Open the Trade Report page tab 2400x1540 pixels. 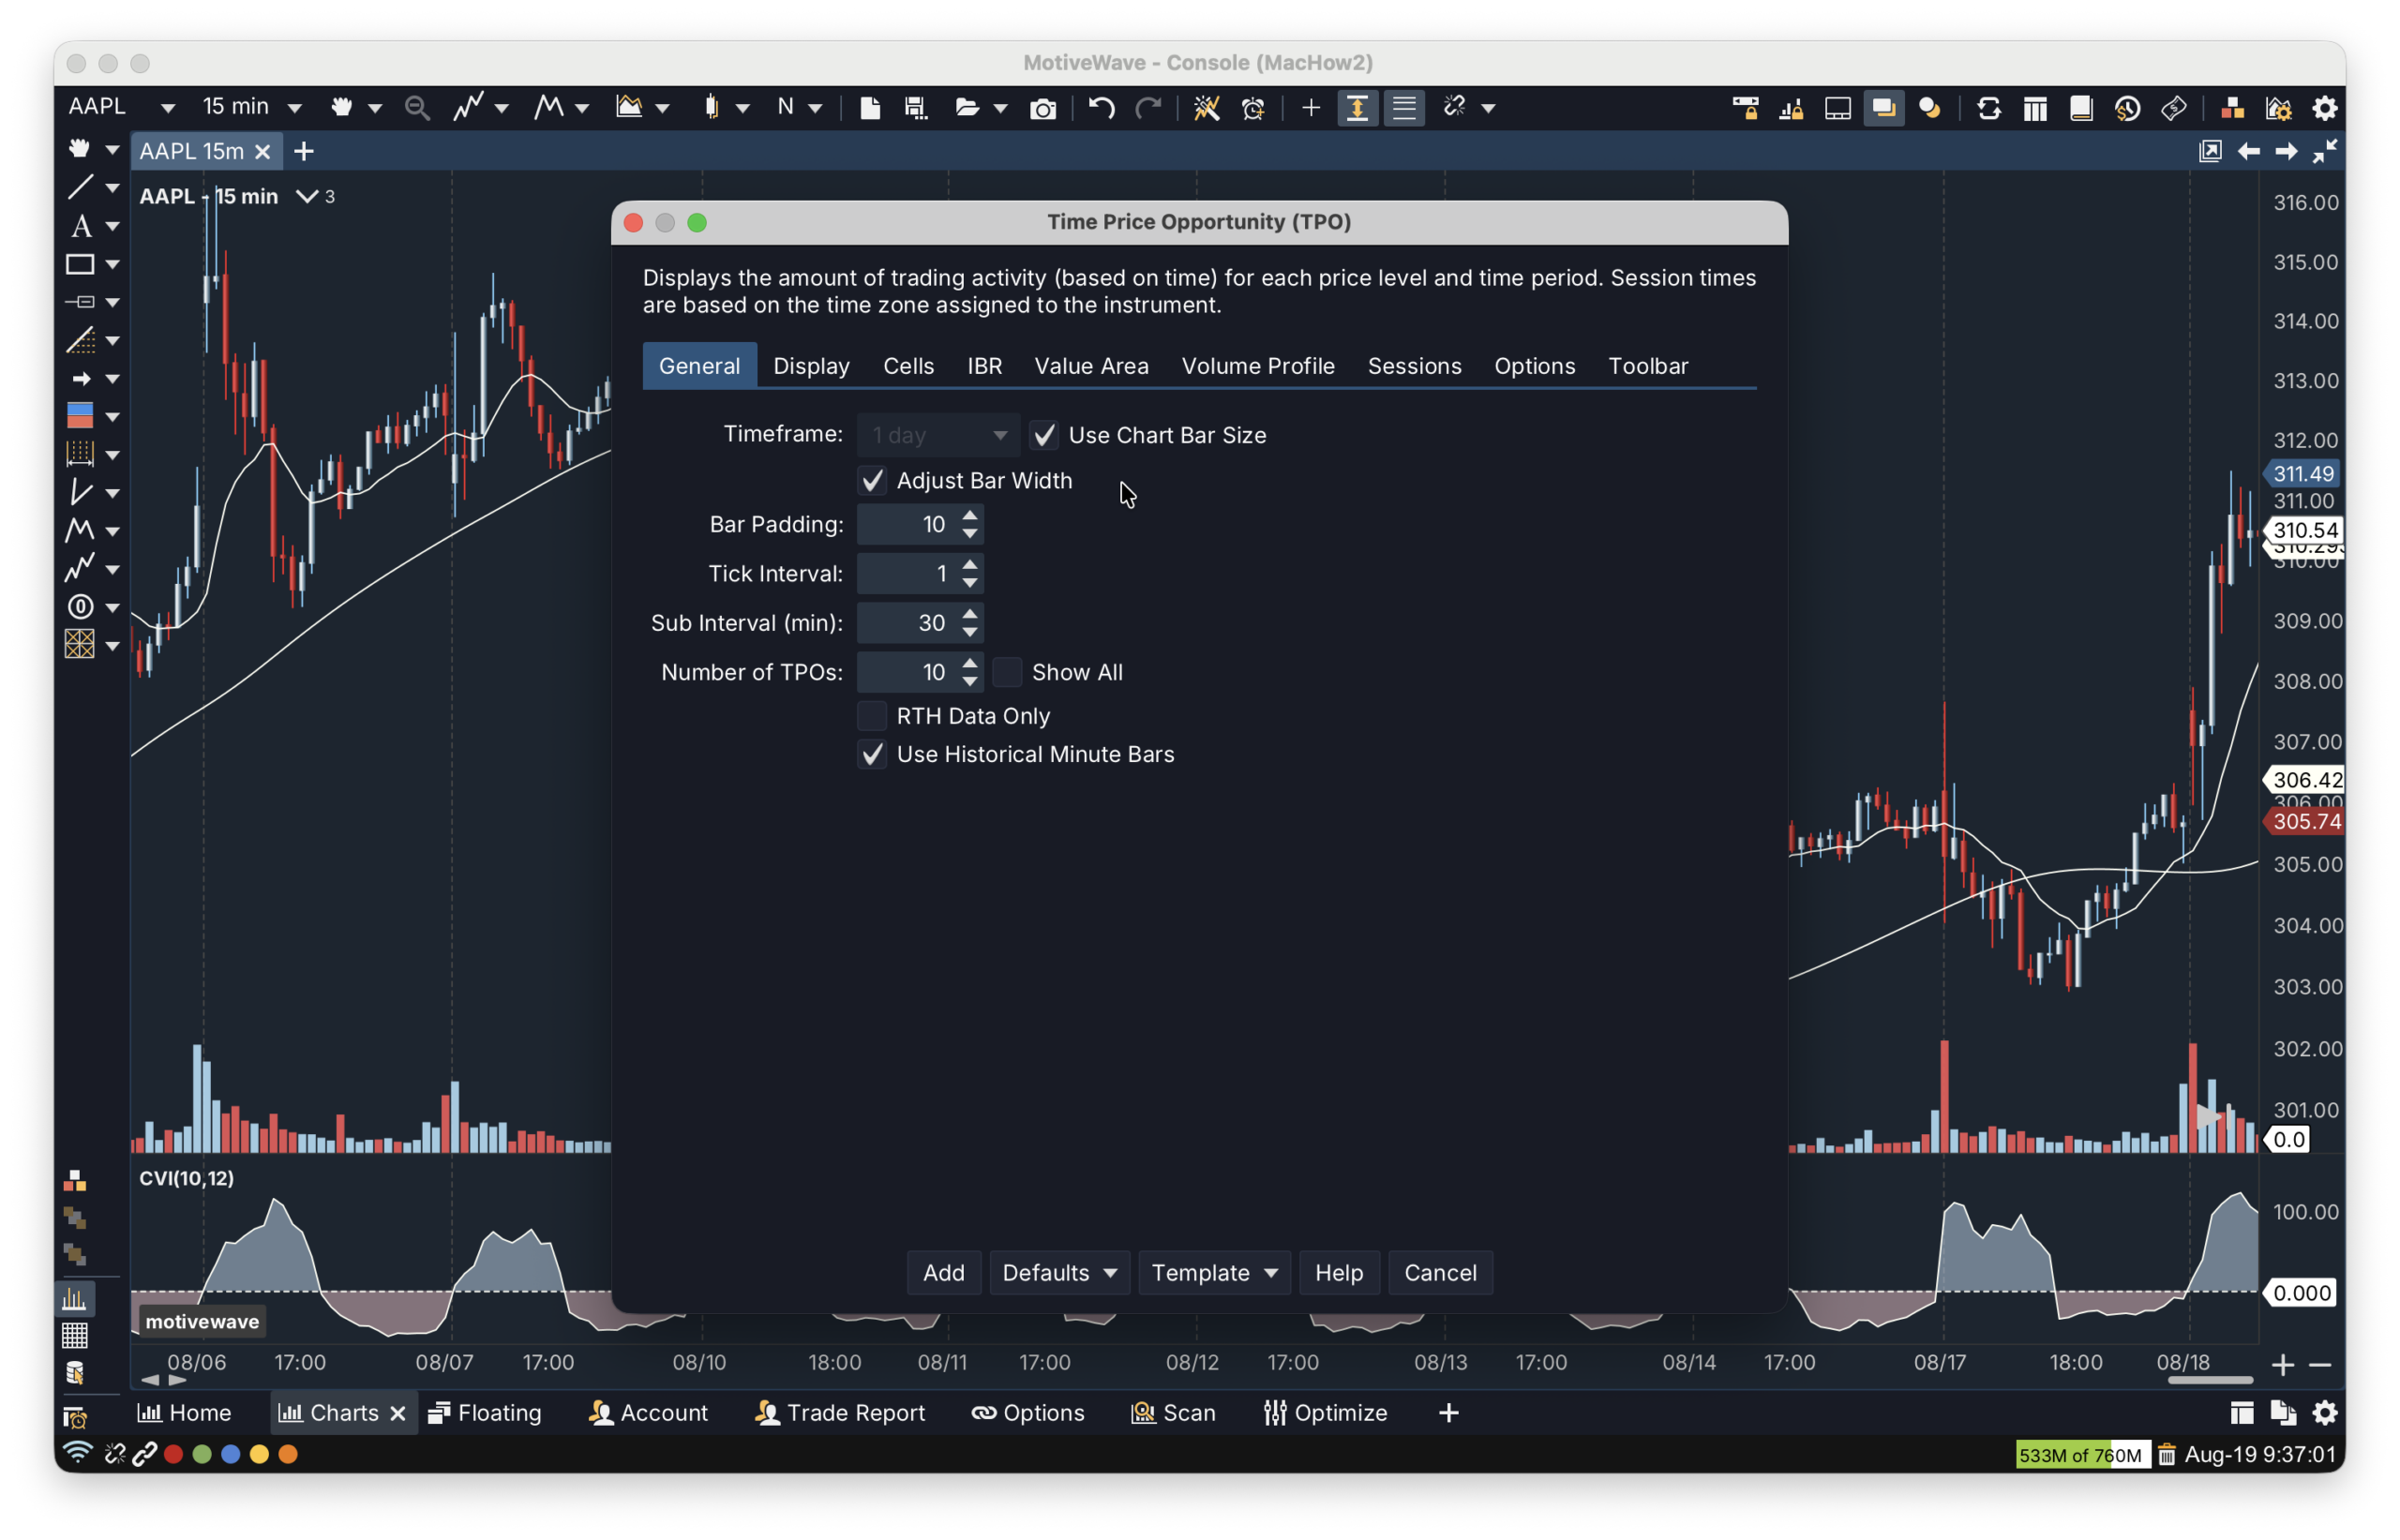coord(840,1412)
